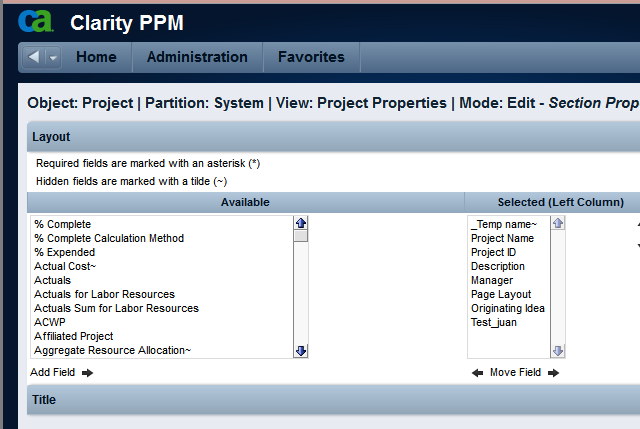
Task: Select 'Actuals for Labor Resources' field
Action: [104, 294]
